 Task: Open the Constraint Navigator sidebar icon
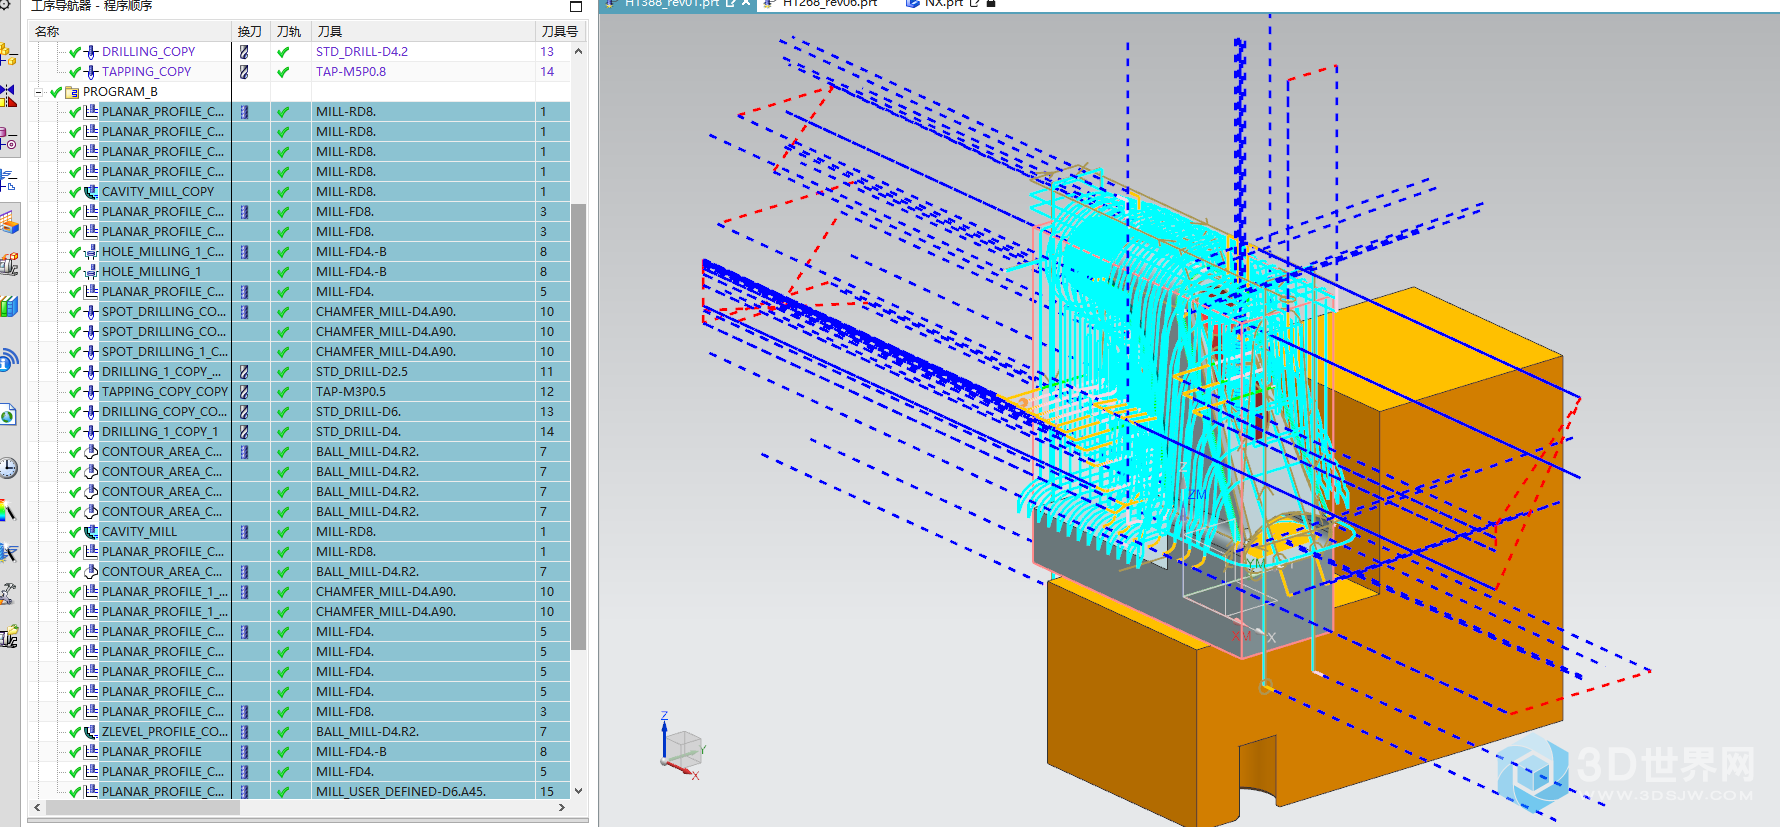click(8, 97)
